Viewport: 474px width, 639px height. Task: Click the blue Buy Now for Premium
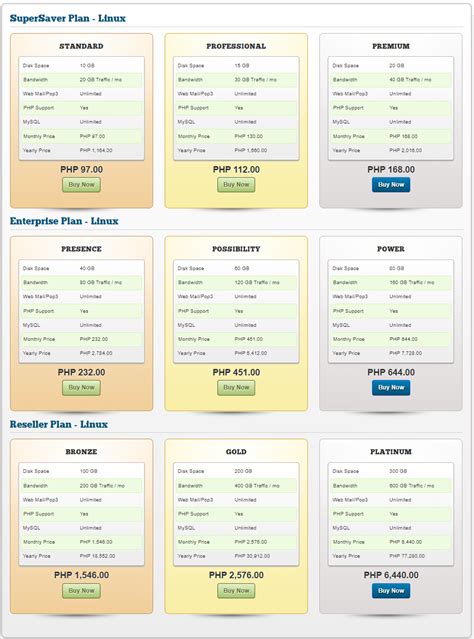(391, 185)
